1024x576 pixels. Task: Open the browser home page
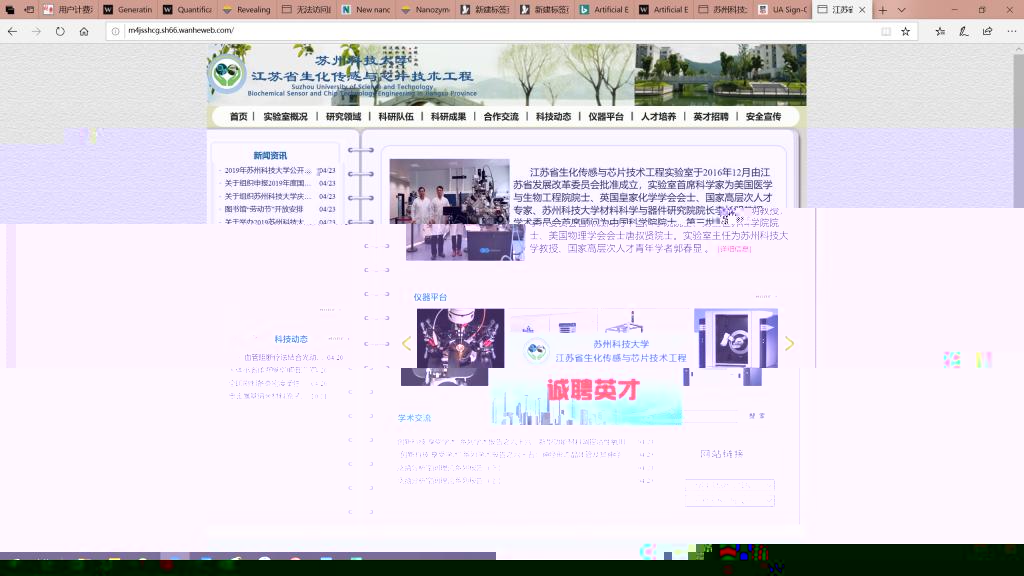pyautogui.click(x=84, y=31)
